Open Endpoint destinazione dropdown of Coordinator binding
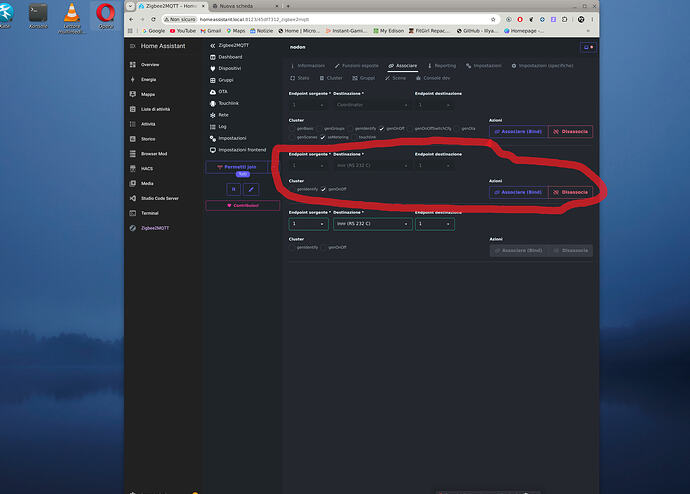 click(435, 105)
